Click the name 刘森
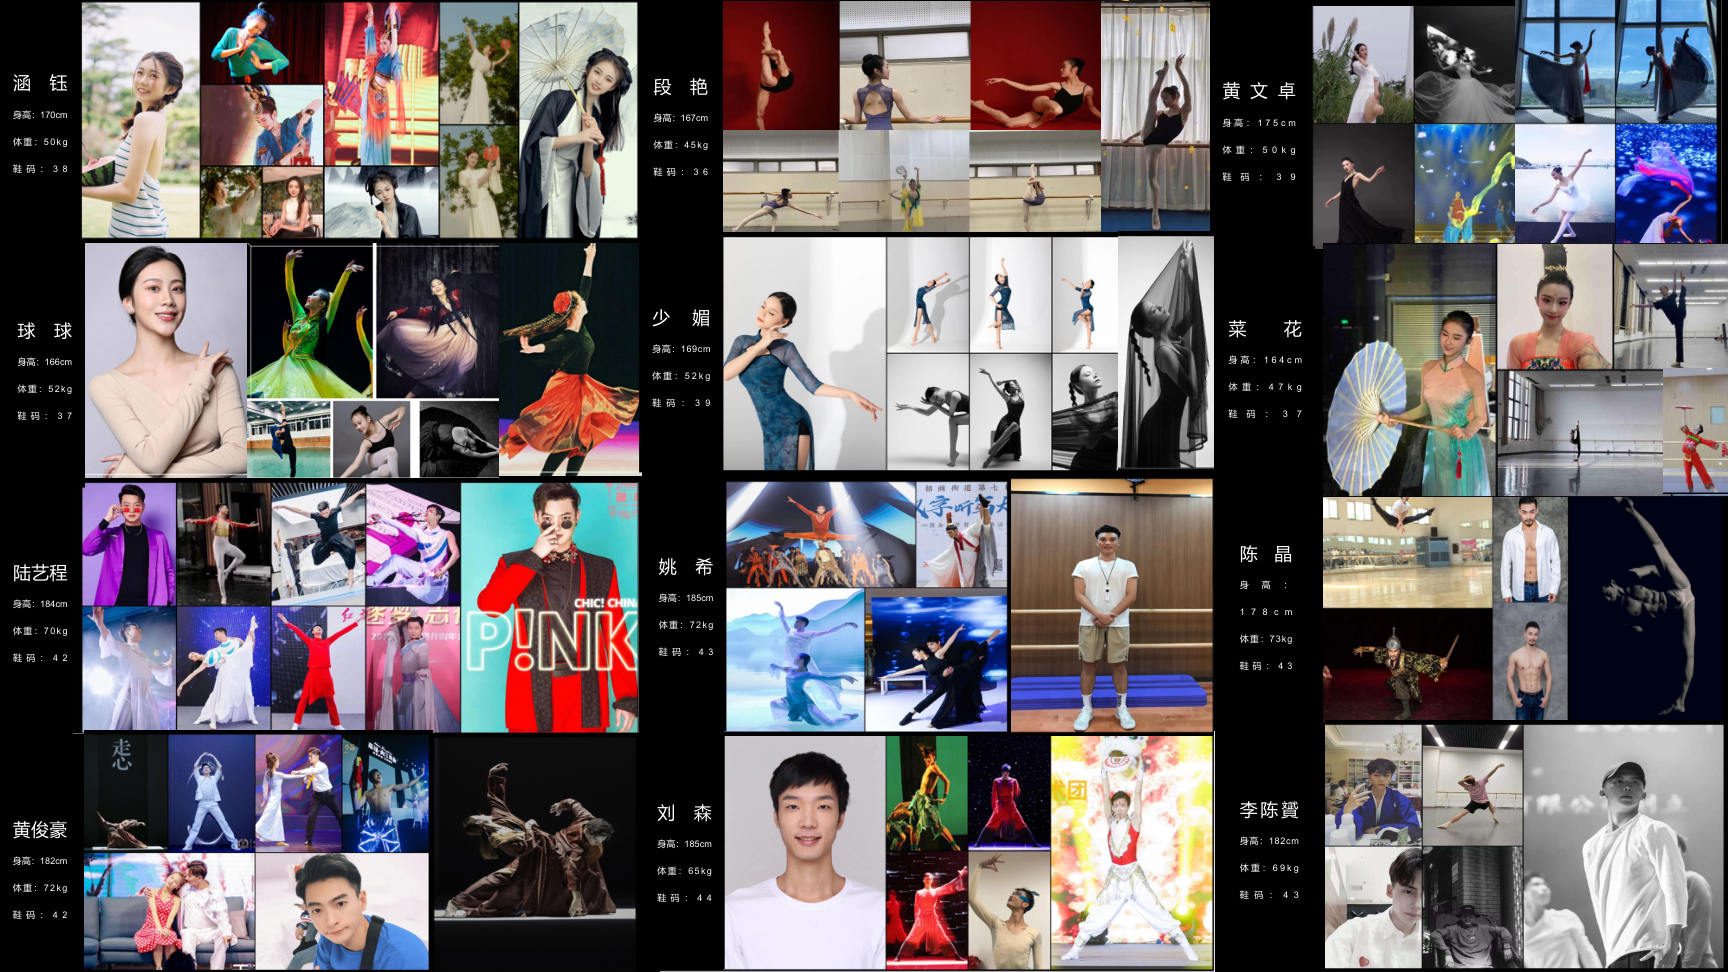Viewport: 1728px width, 972px height. click(x=684, y=813)
